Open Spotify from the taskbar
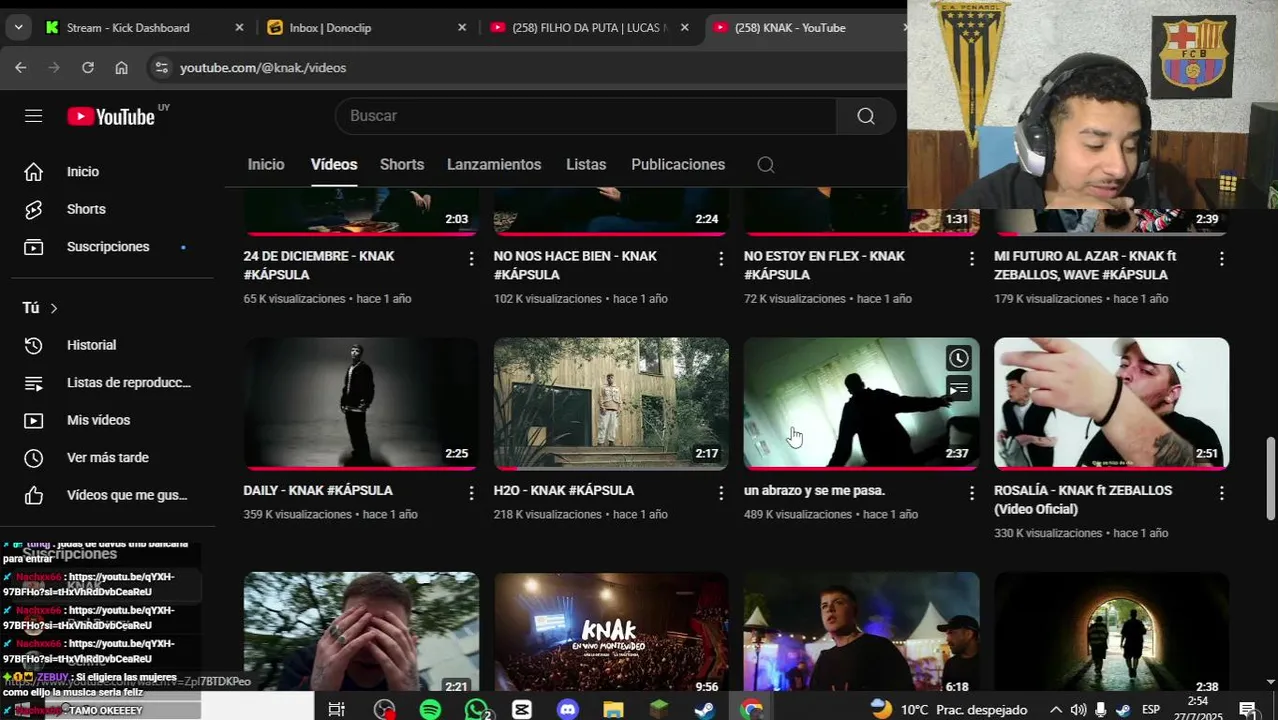1278x720 pixels. [430, 709]
